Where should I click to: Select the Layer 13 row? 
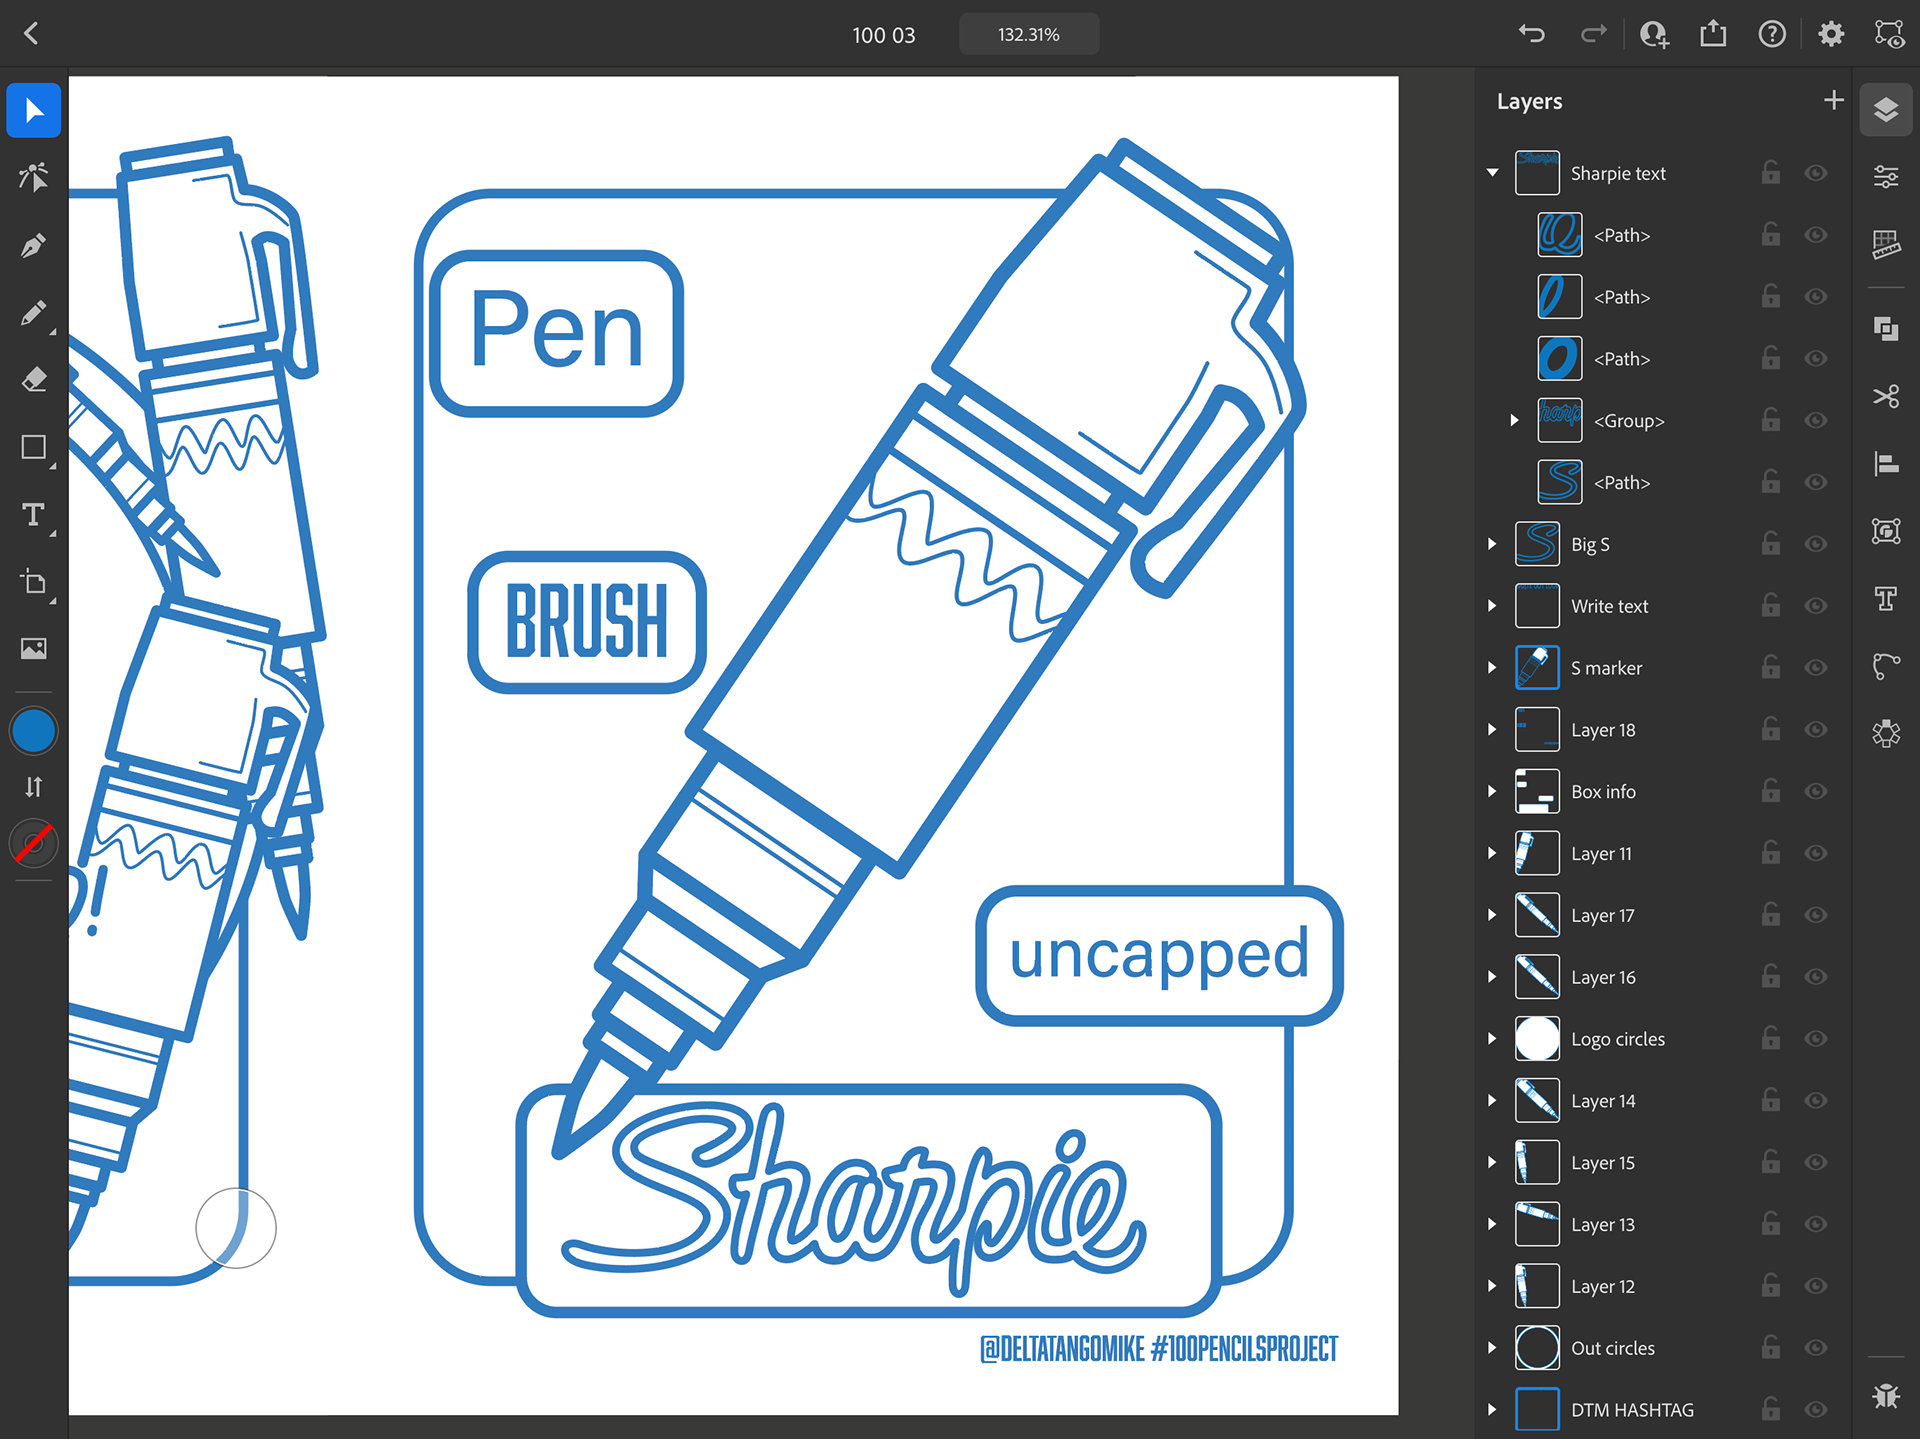click(1663, 1224)
